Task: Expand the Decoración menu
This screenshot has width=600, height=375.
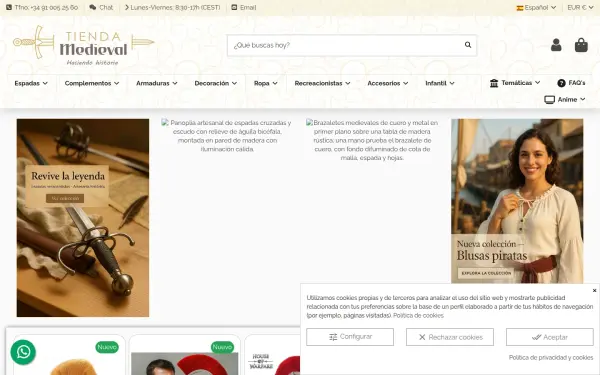Action: pyautogui.click(x=215, y=83)
